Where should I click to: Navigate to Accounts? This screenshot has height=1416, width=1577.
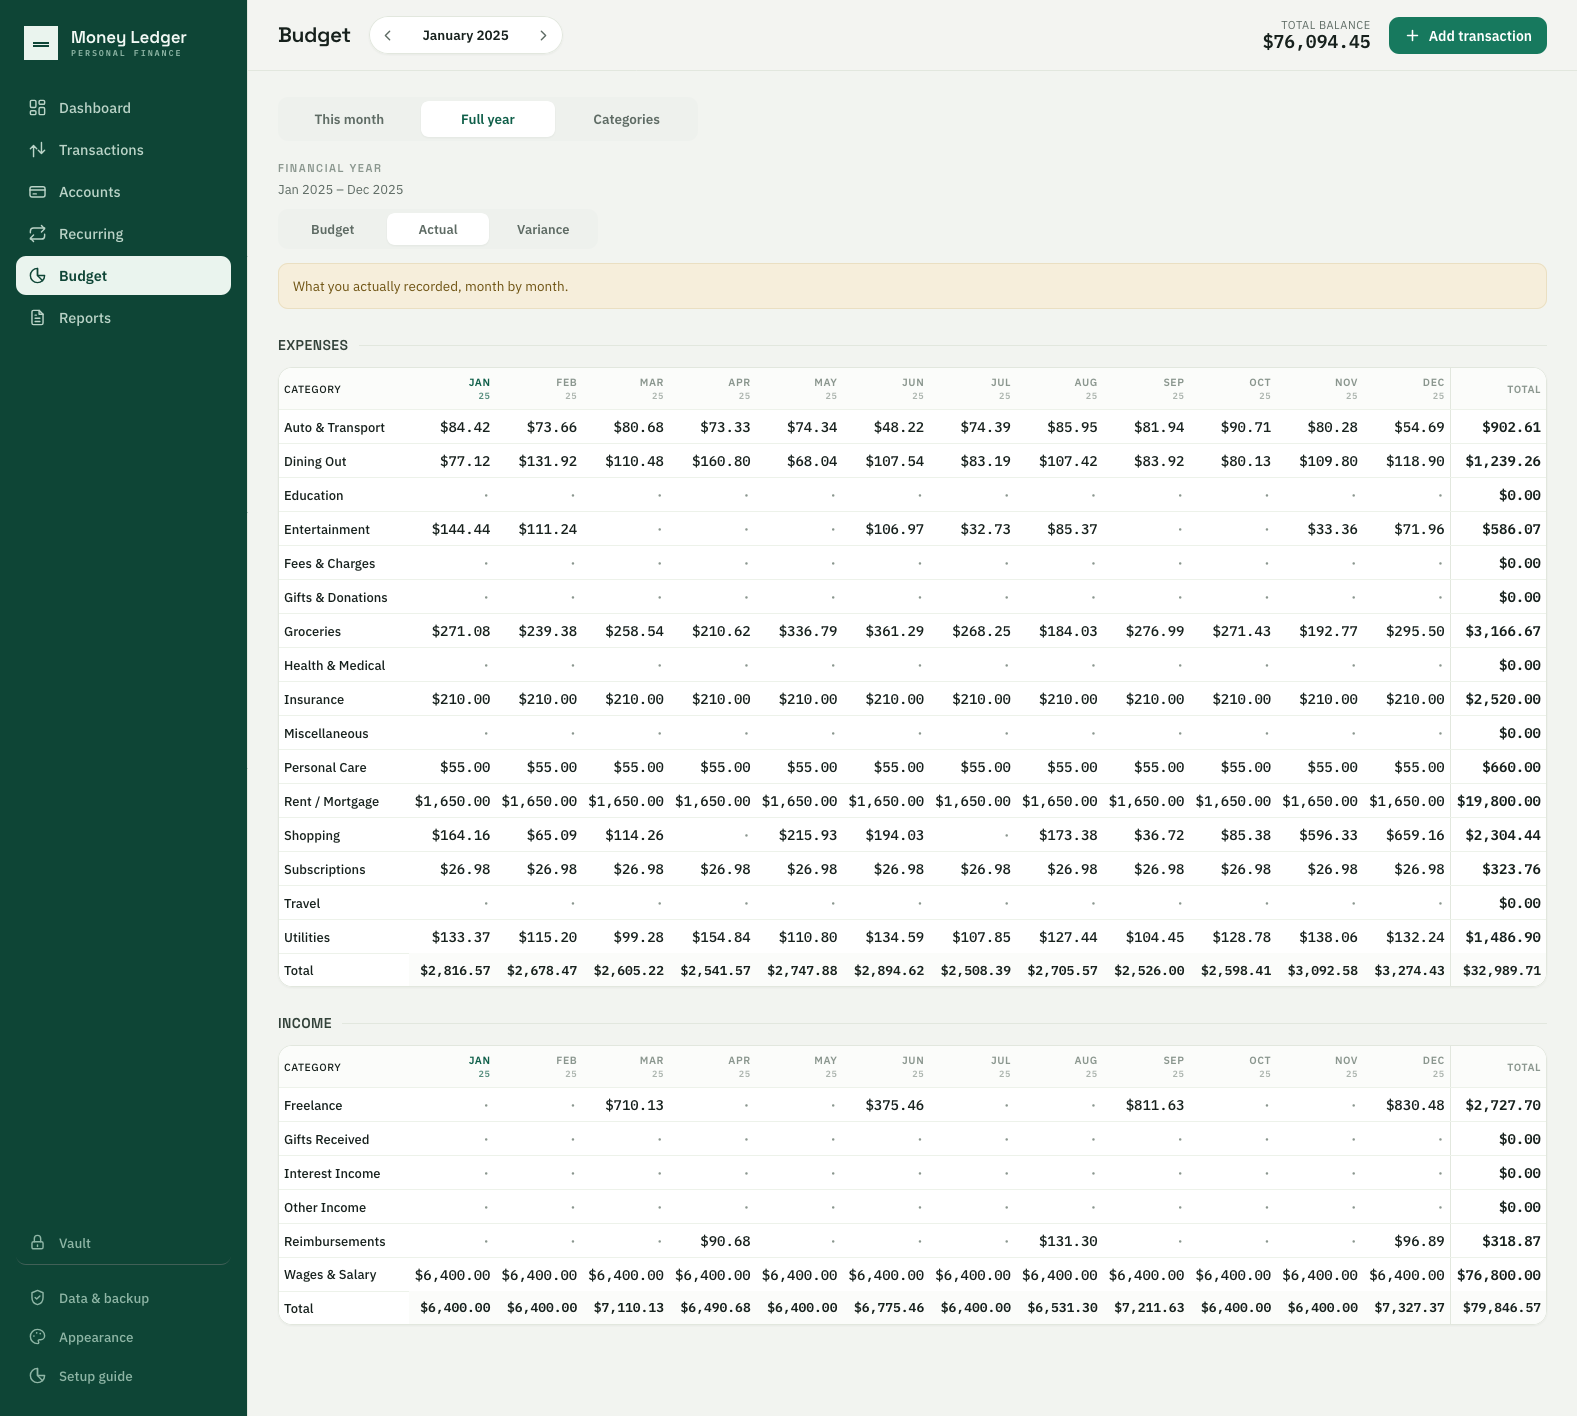pyautogui.click(x=123, y=192)
